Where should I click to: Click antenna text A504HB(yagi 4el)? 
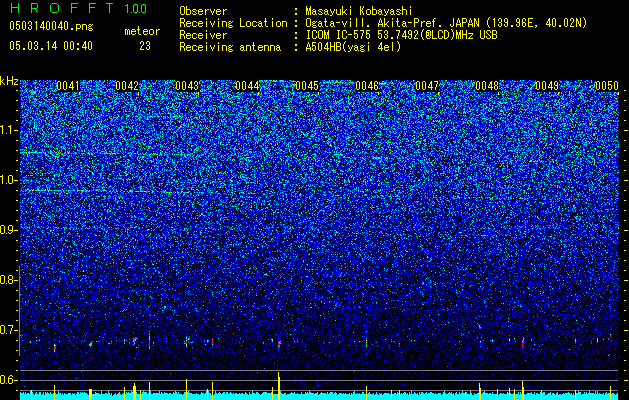click(x=353, y=47)
